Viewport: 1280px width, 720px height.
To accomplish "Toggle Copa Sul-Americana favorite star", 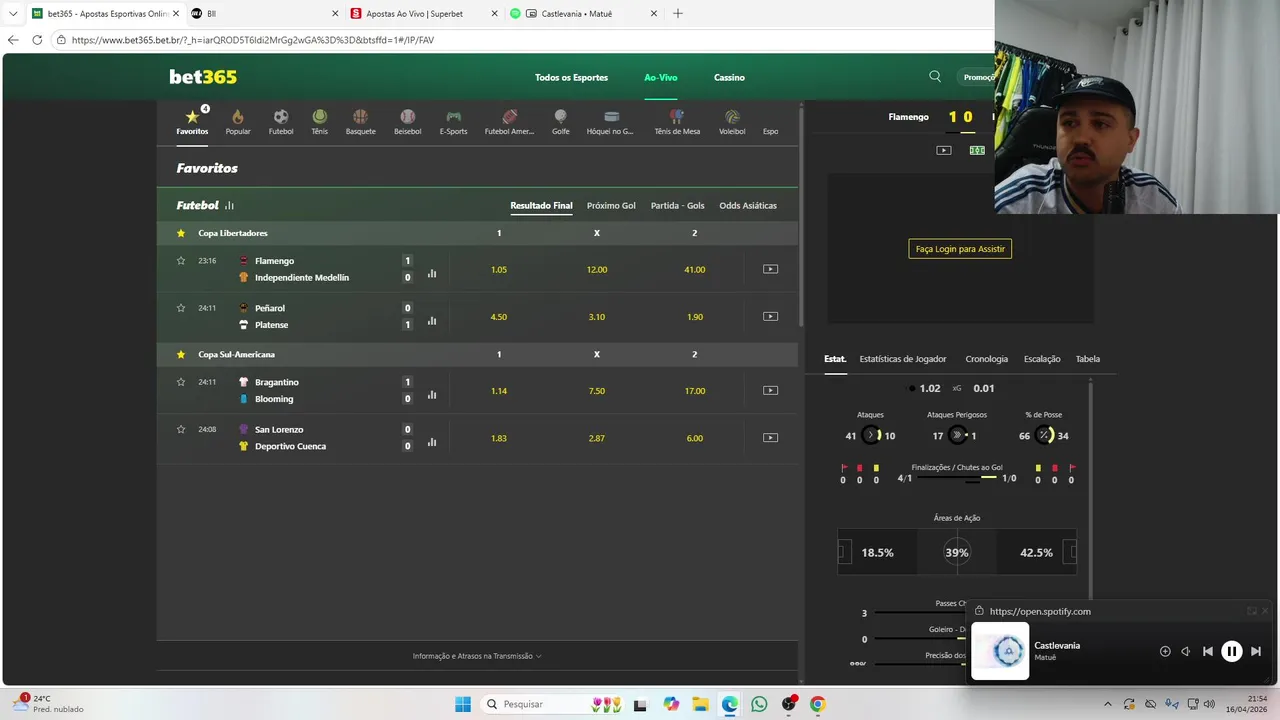I will click(181, 354).
